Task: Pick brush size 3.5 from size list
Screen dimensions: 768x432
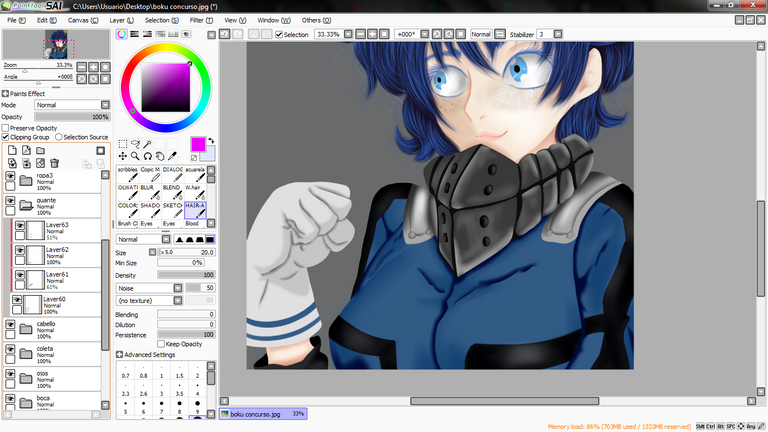Action: (x=179, y=389)
